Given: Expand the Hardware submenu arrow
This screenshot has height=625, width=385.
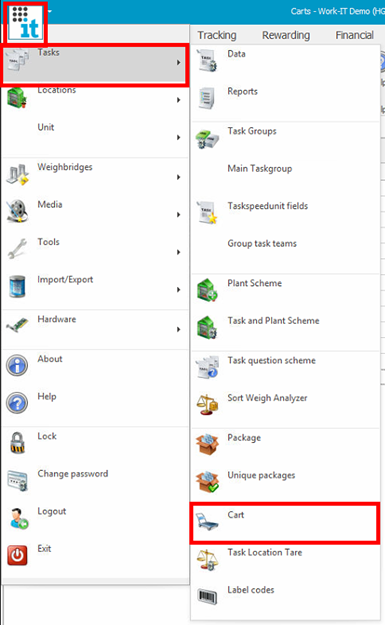Looking at the screenshot, I should tap(179, 329).
